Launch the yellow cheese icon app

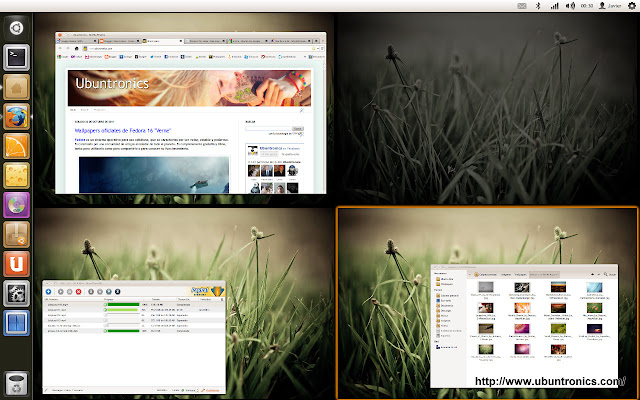(16, 175)
